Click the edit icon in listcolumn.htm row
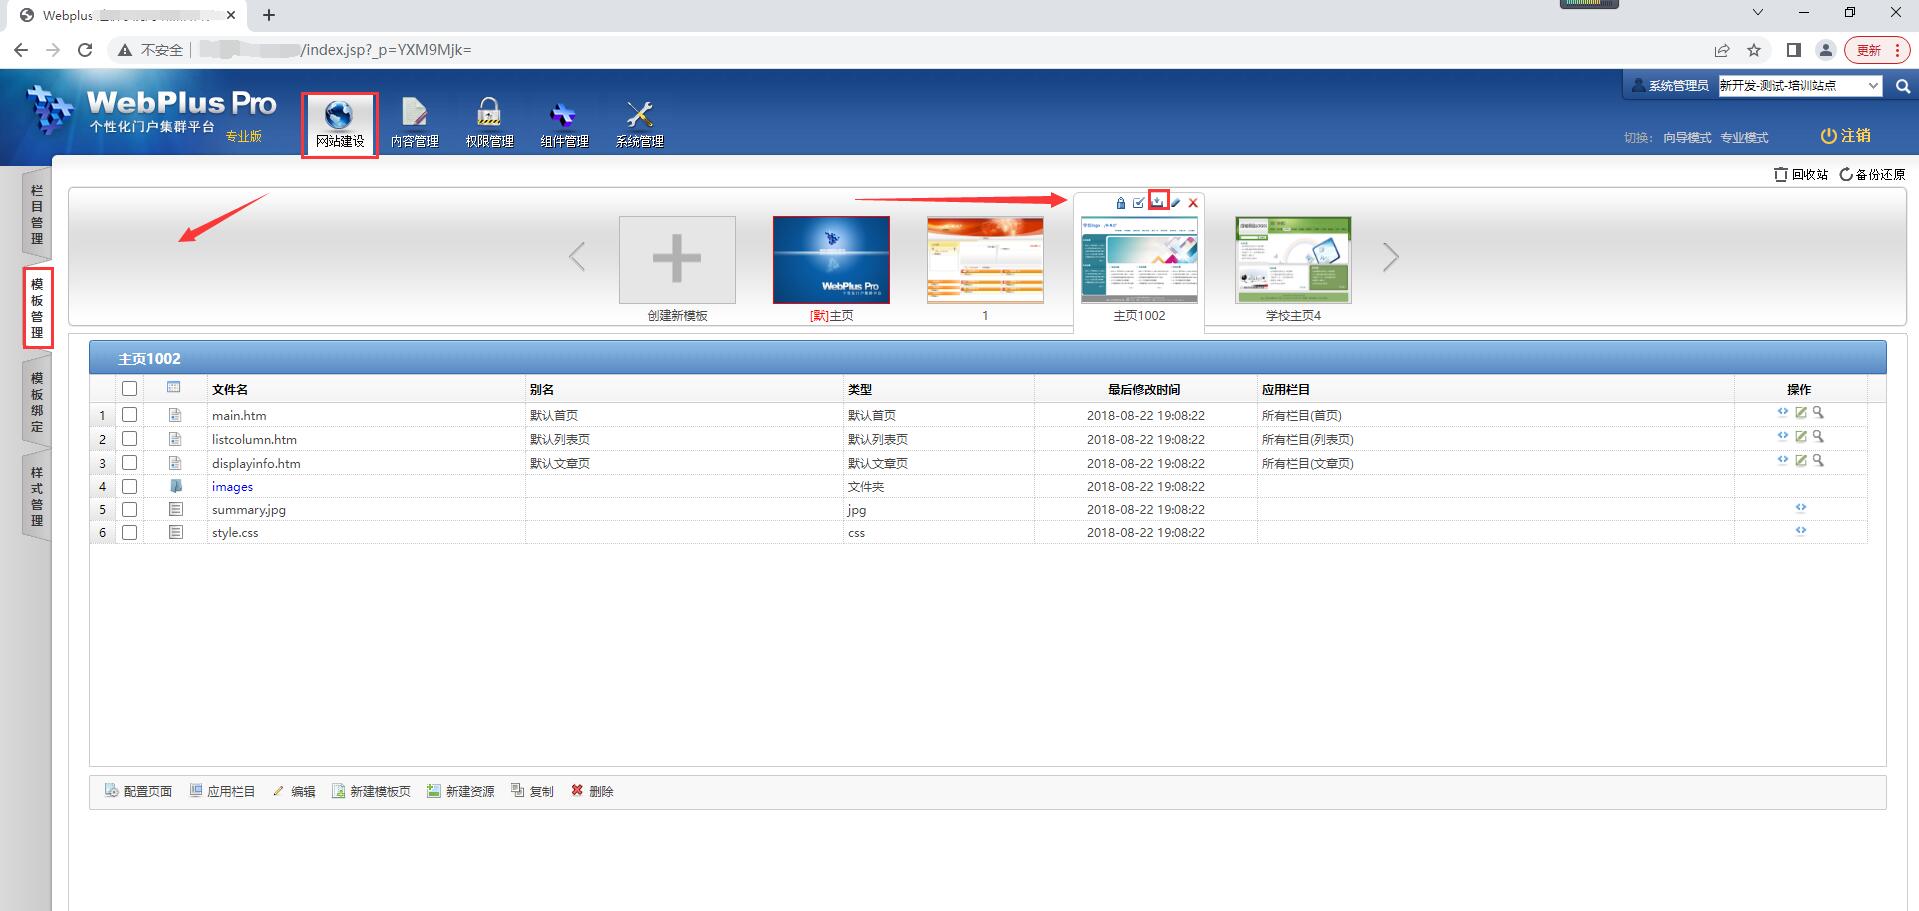 [1800, 436]
